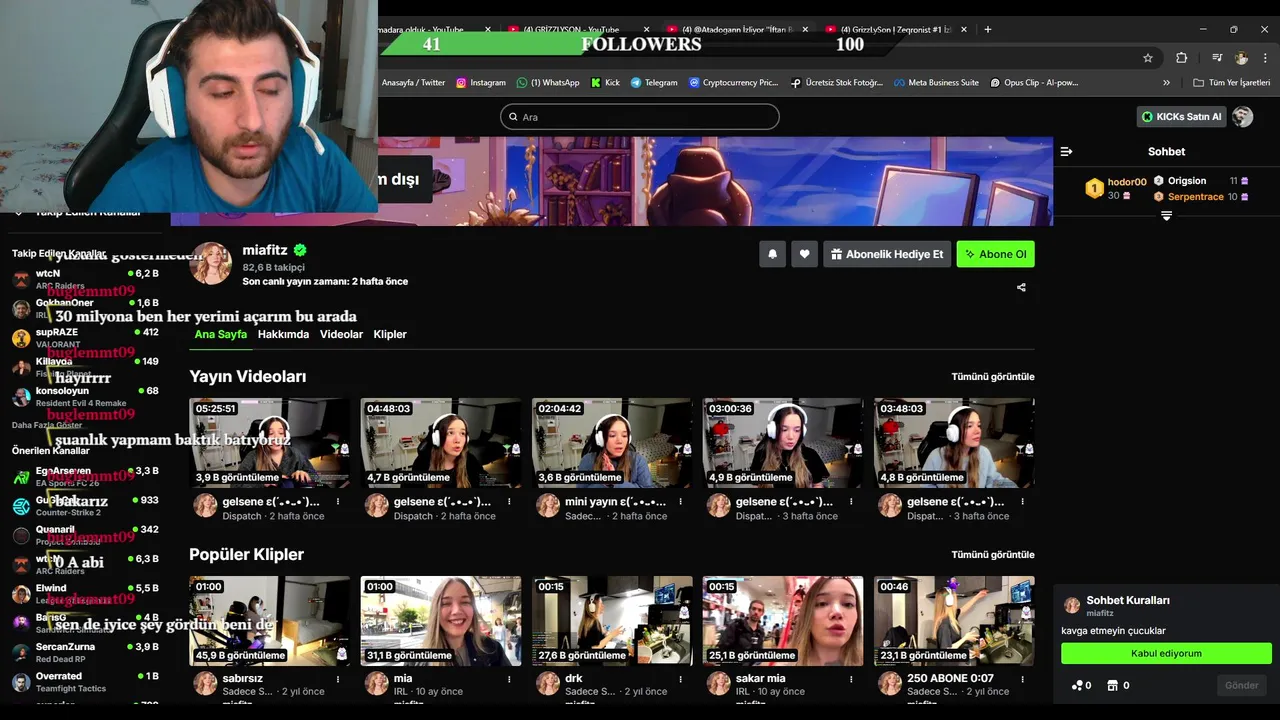Play the sakar mia clip thumbnail

pos(783,621)
